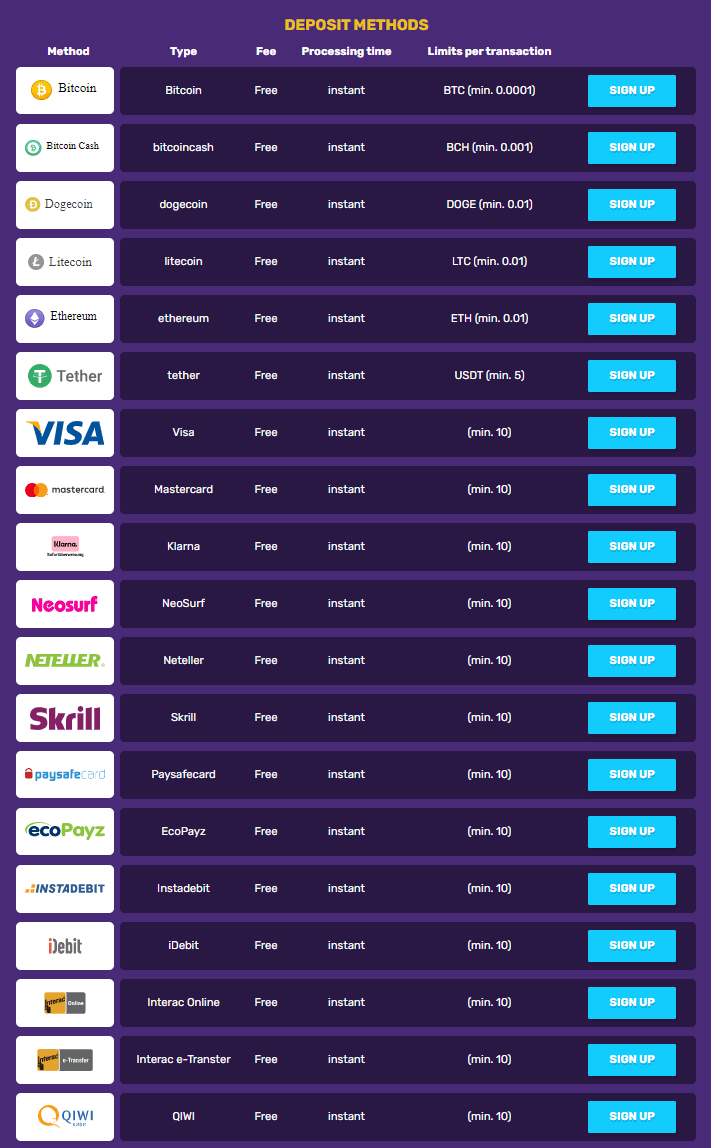Sign up in the Interac Online row
Viewport: 711px width, 1148px height.
[631, 1002]
